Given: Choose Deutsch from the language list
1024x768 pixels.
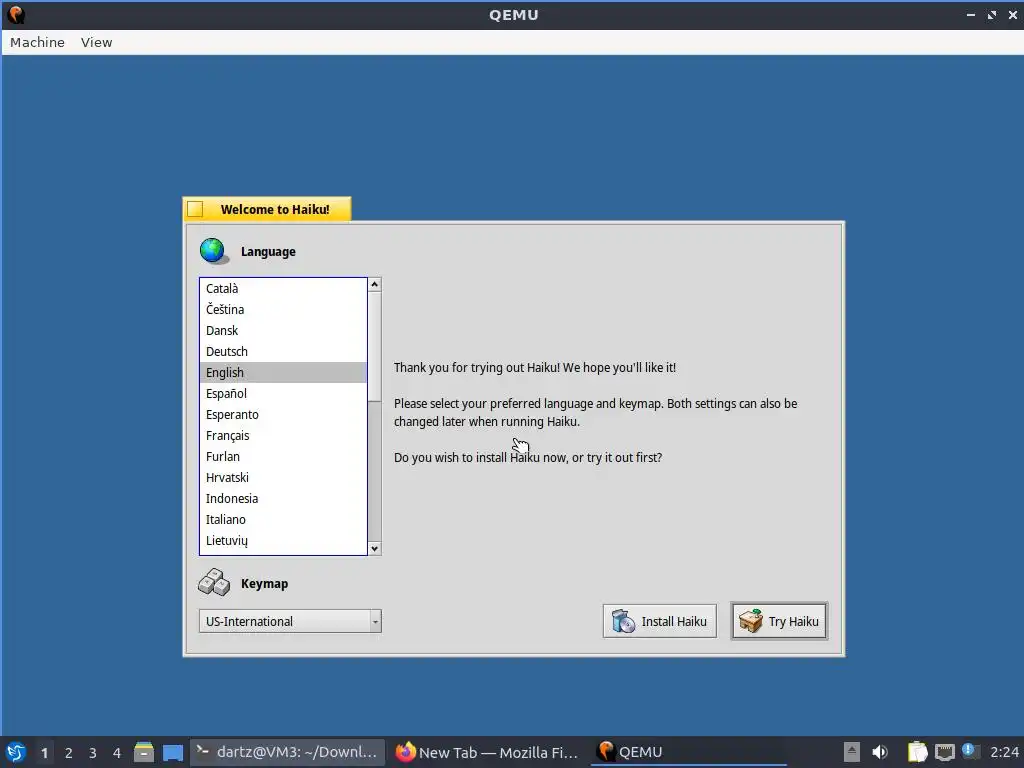Looking at the screenshot, I should click(x=283, y=351).
